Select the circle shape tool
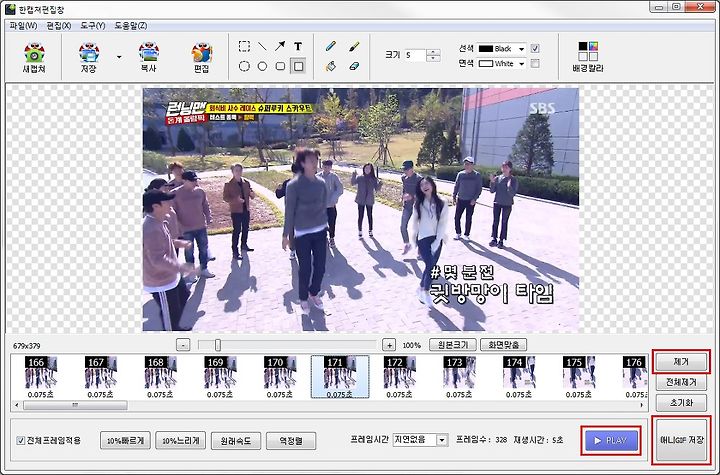This screenshot has width=720, height=475. click(262, 66)
